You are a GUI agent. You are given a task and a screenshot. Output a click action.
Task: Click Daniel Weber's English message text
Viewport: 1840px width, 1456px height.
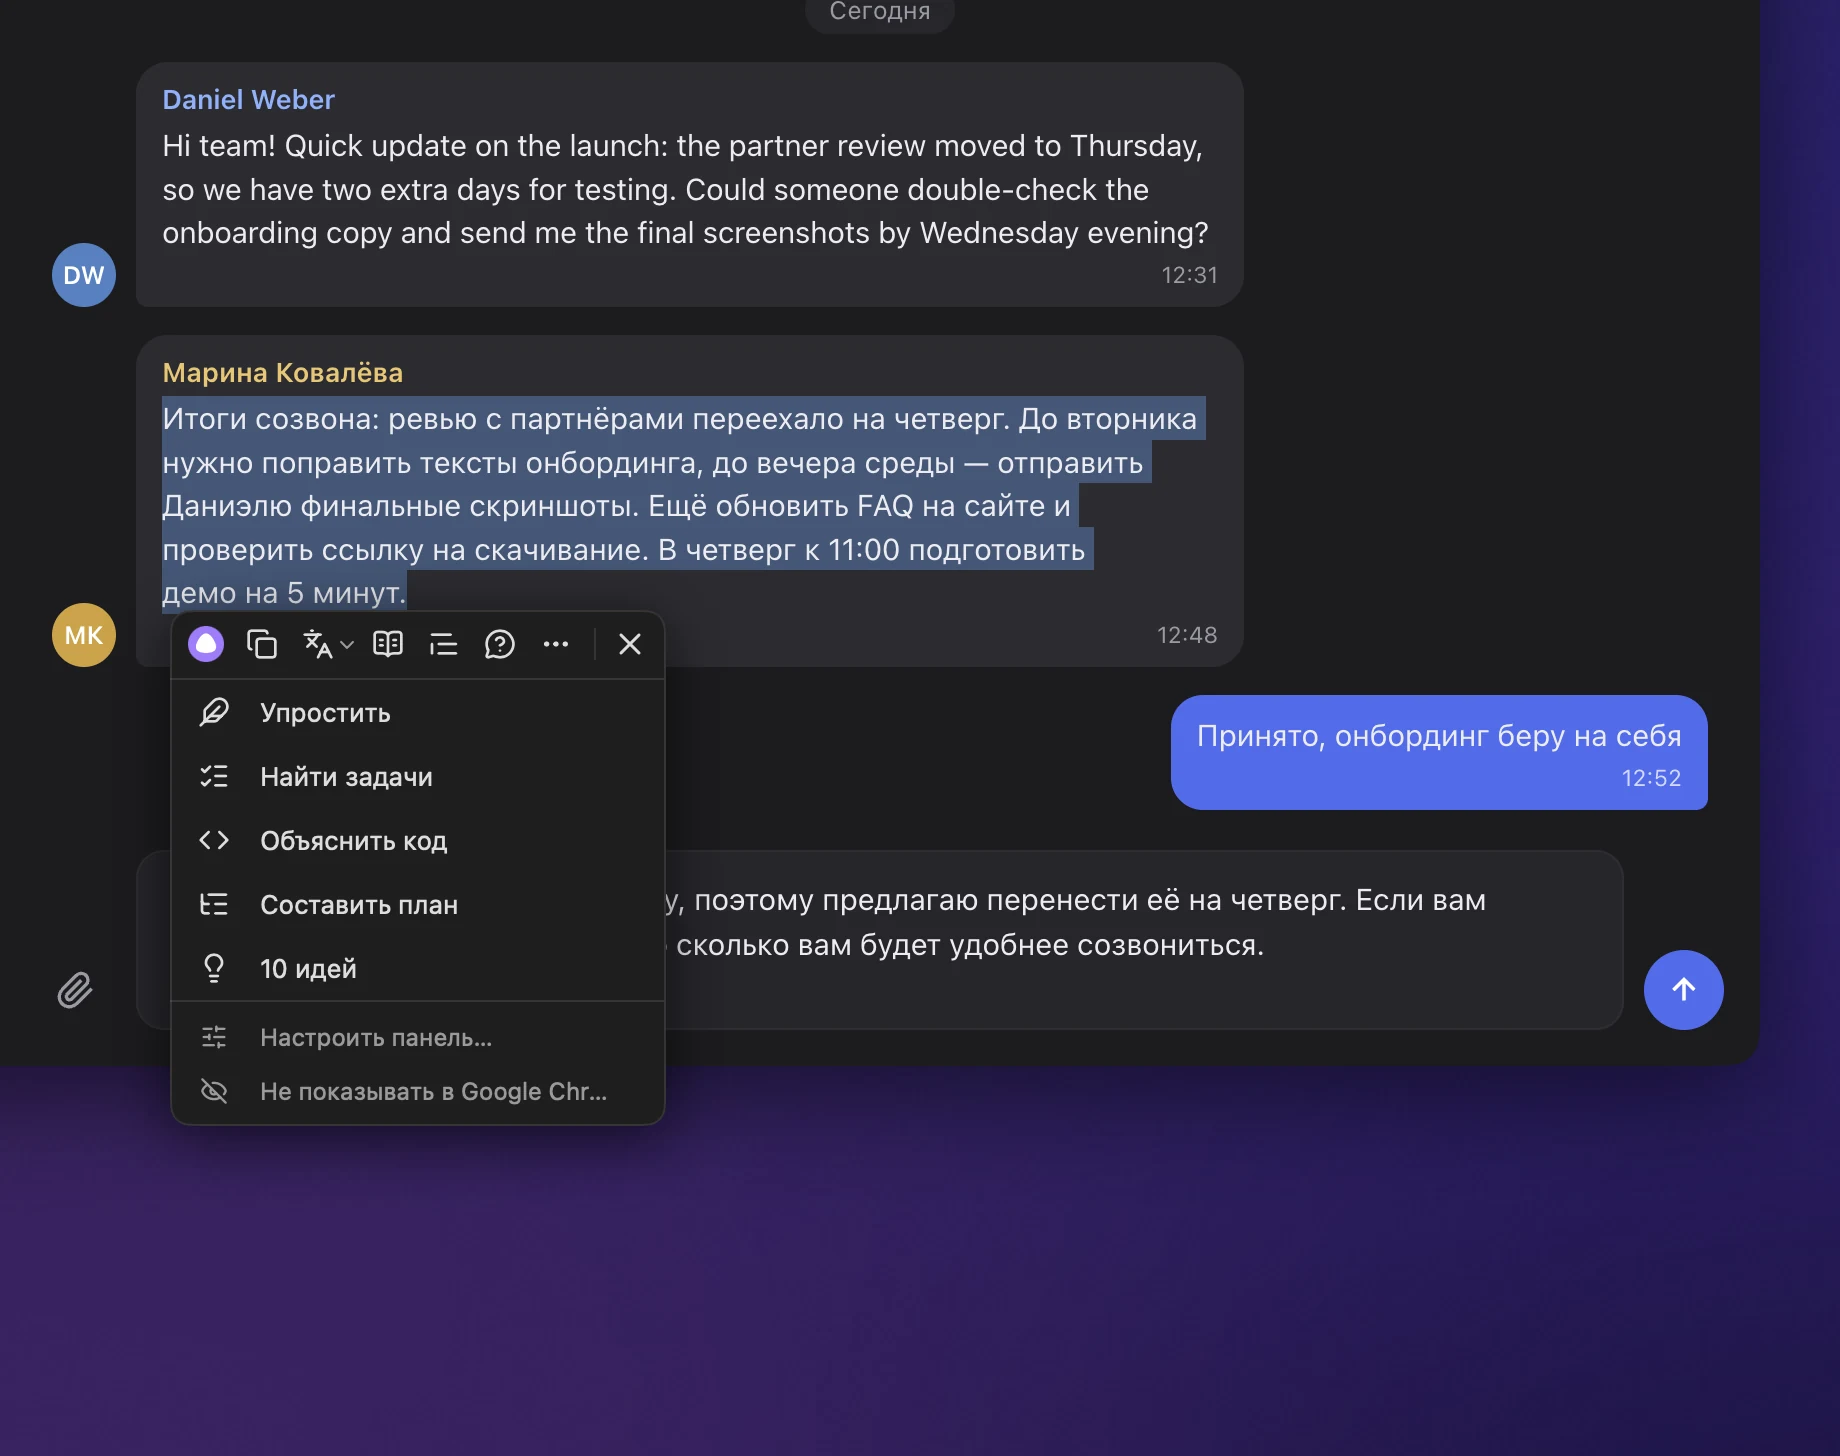click(685, 189)
